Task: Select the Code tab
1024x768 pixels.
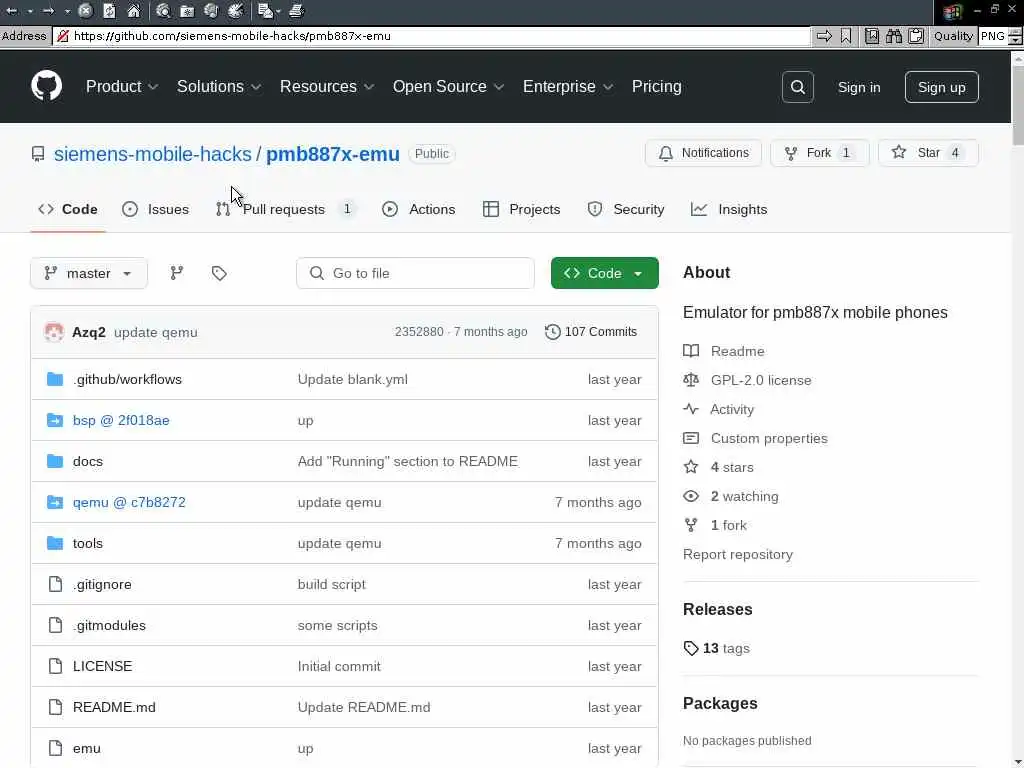Action: [x=68, y=210]
